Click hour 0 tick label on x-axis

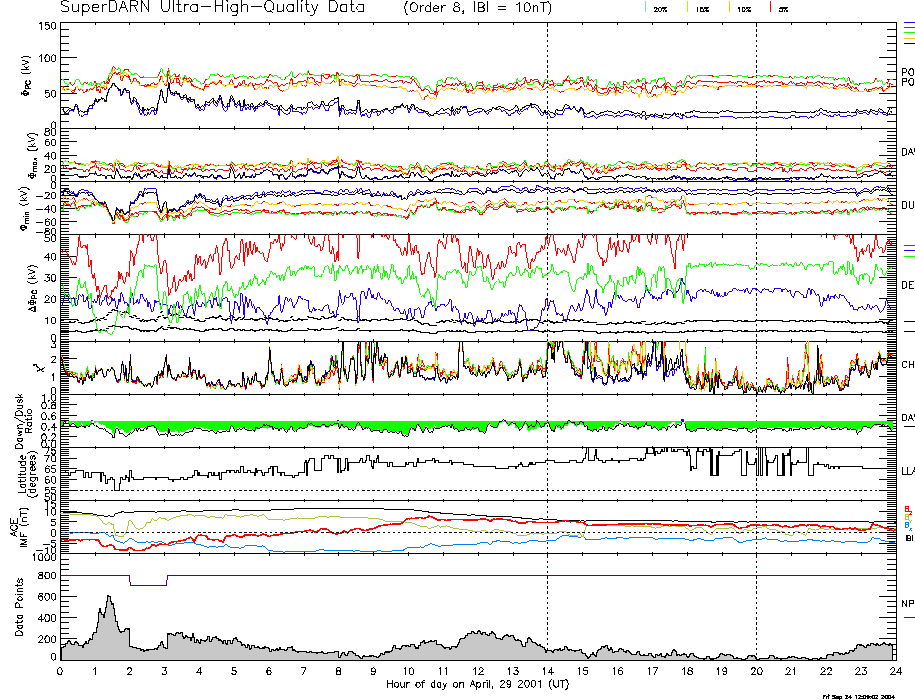(61, 672)
